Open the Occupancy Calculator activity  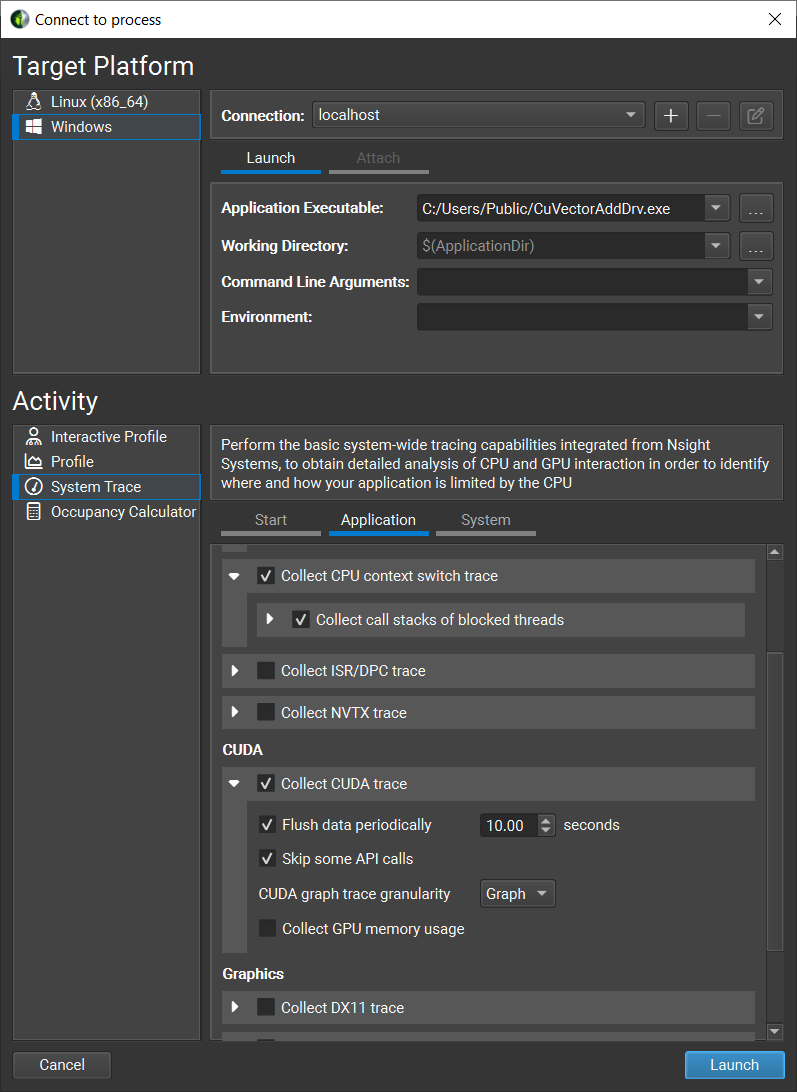123,512
